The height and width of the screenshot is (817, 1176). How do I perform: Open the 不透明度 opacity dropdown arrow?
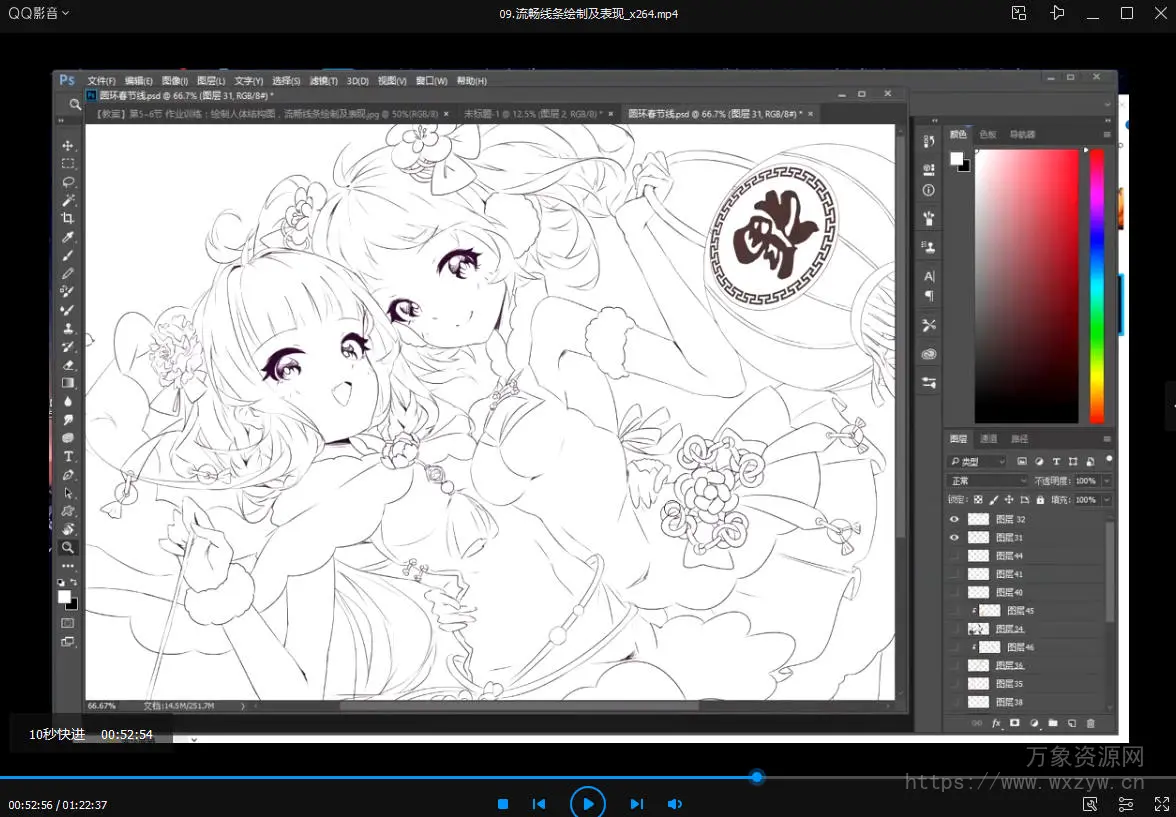click(x=1106, y=481)
